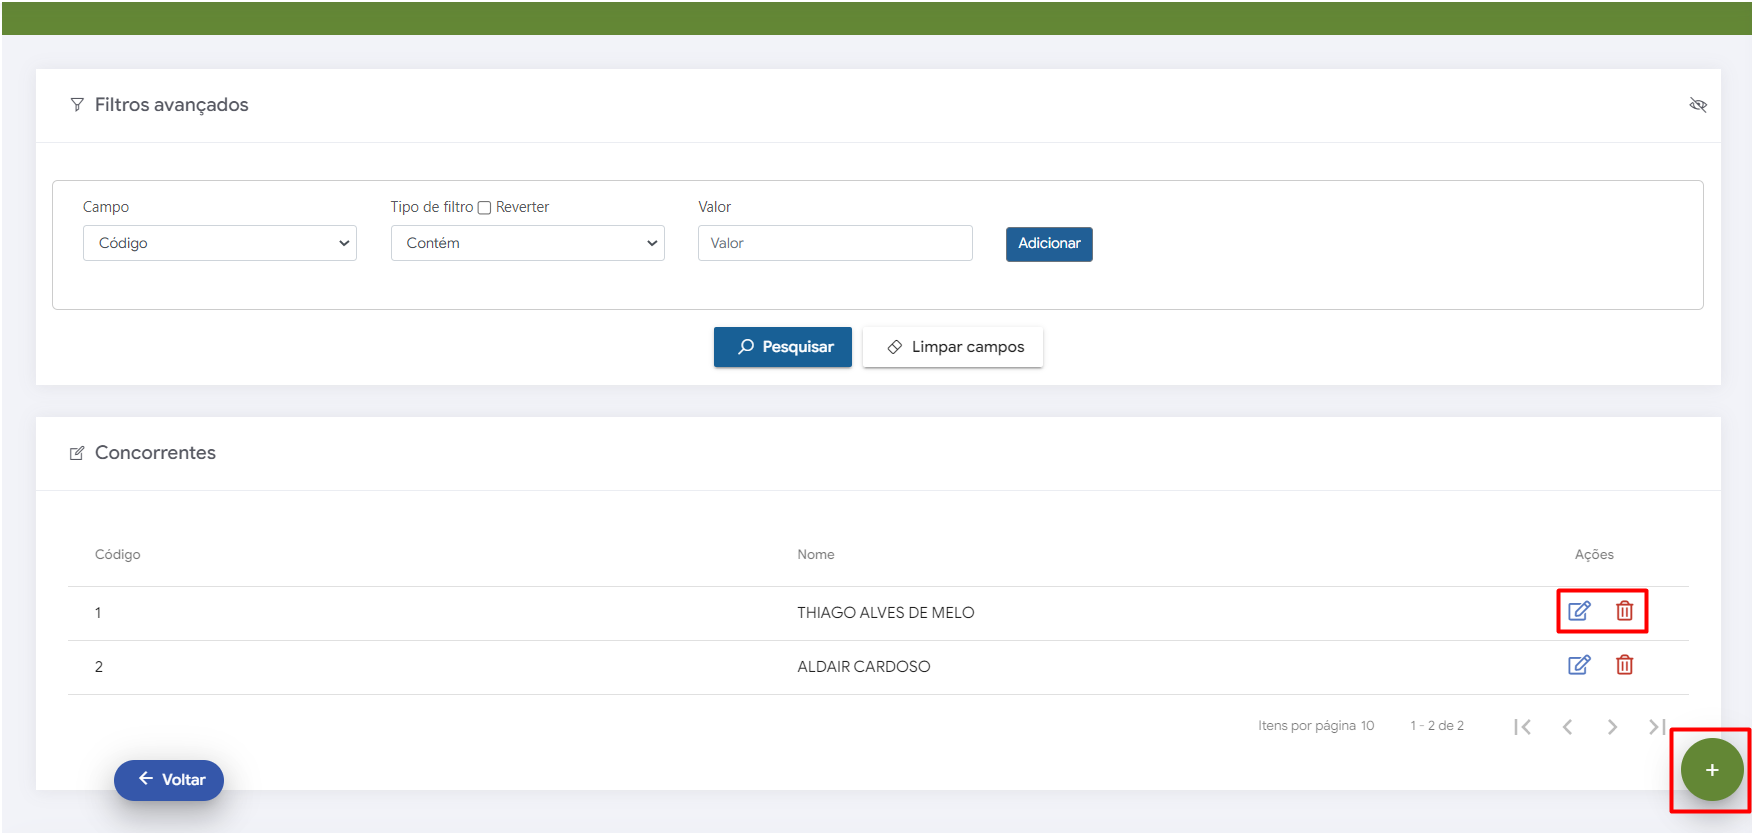Focus the Valor input field

[x=835, y=243]
